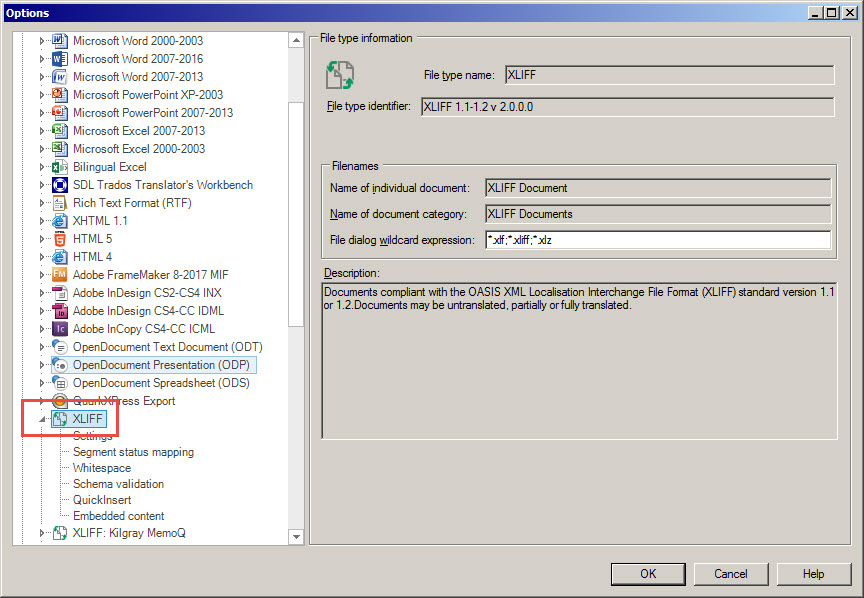Viewport: 864px width, 598px height.
Task: Click the file type tree scrollbar thumb
Action: coord(296,214)
